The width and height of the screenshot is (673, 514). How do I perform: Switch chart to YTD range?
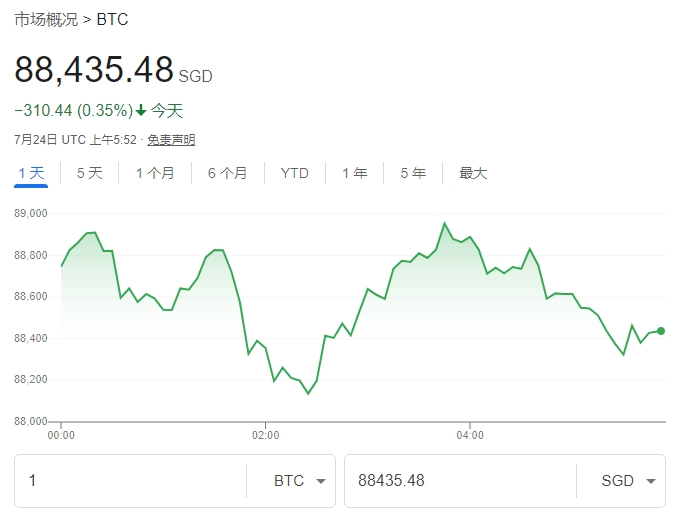click(x=295, y=173)
